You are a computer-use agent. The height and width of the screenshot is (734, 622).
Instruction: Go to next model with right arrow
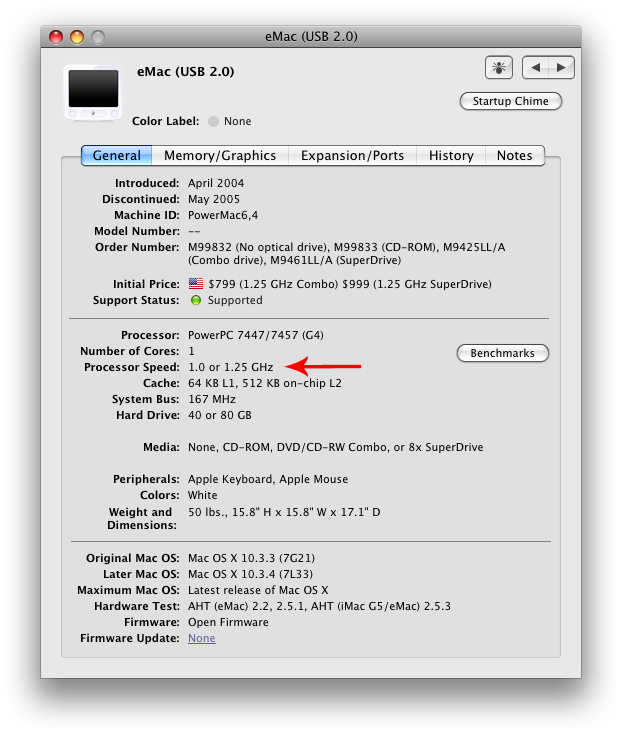click(561, 67)
